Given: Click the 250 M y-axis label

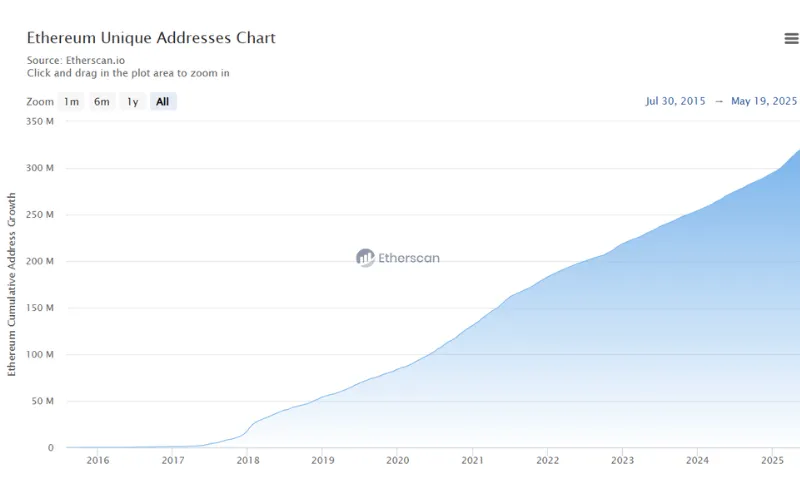Looking at the screenshot, I should tap(40, 215).
